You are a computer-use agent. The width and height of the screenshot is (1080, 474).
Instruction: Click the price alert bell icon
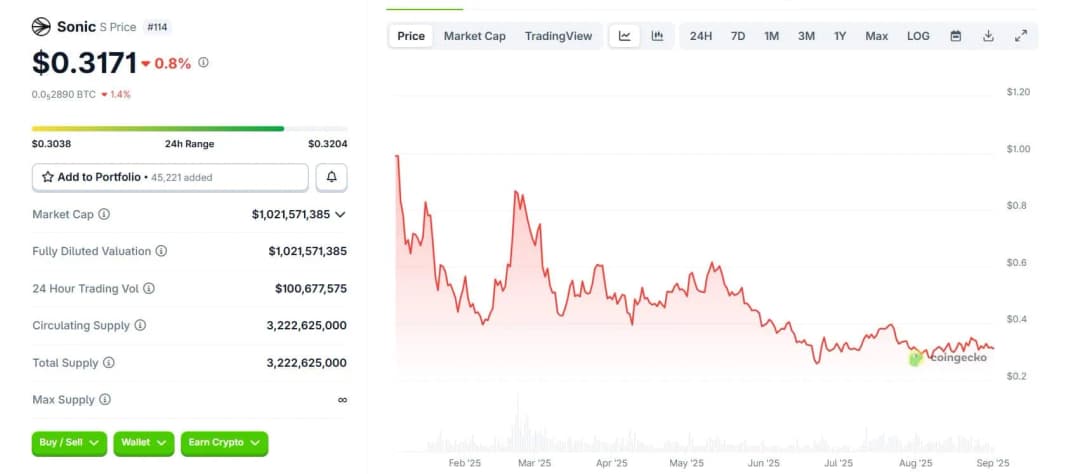(331, 177)
